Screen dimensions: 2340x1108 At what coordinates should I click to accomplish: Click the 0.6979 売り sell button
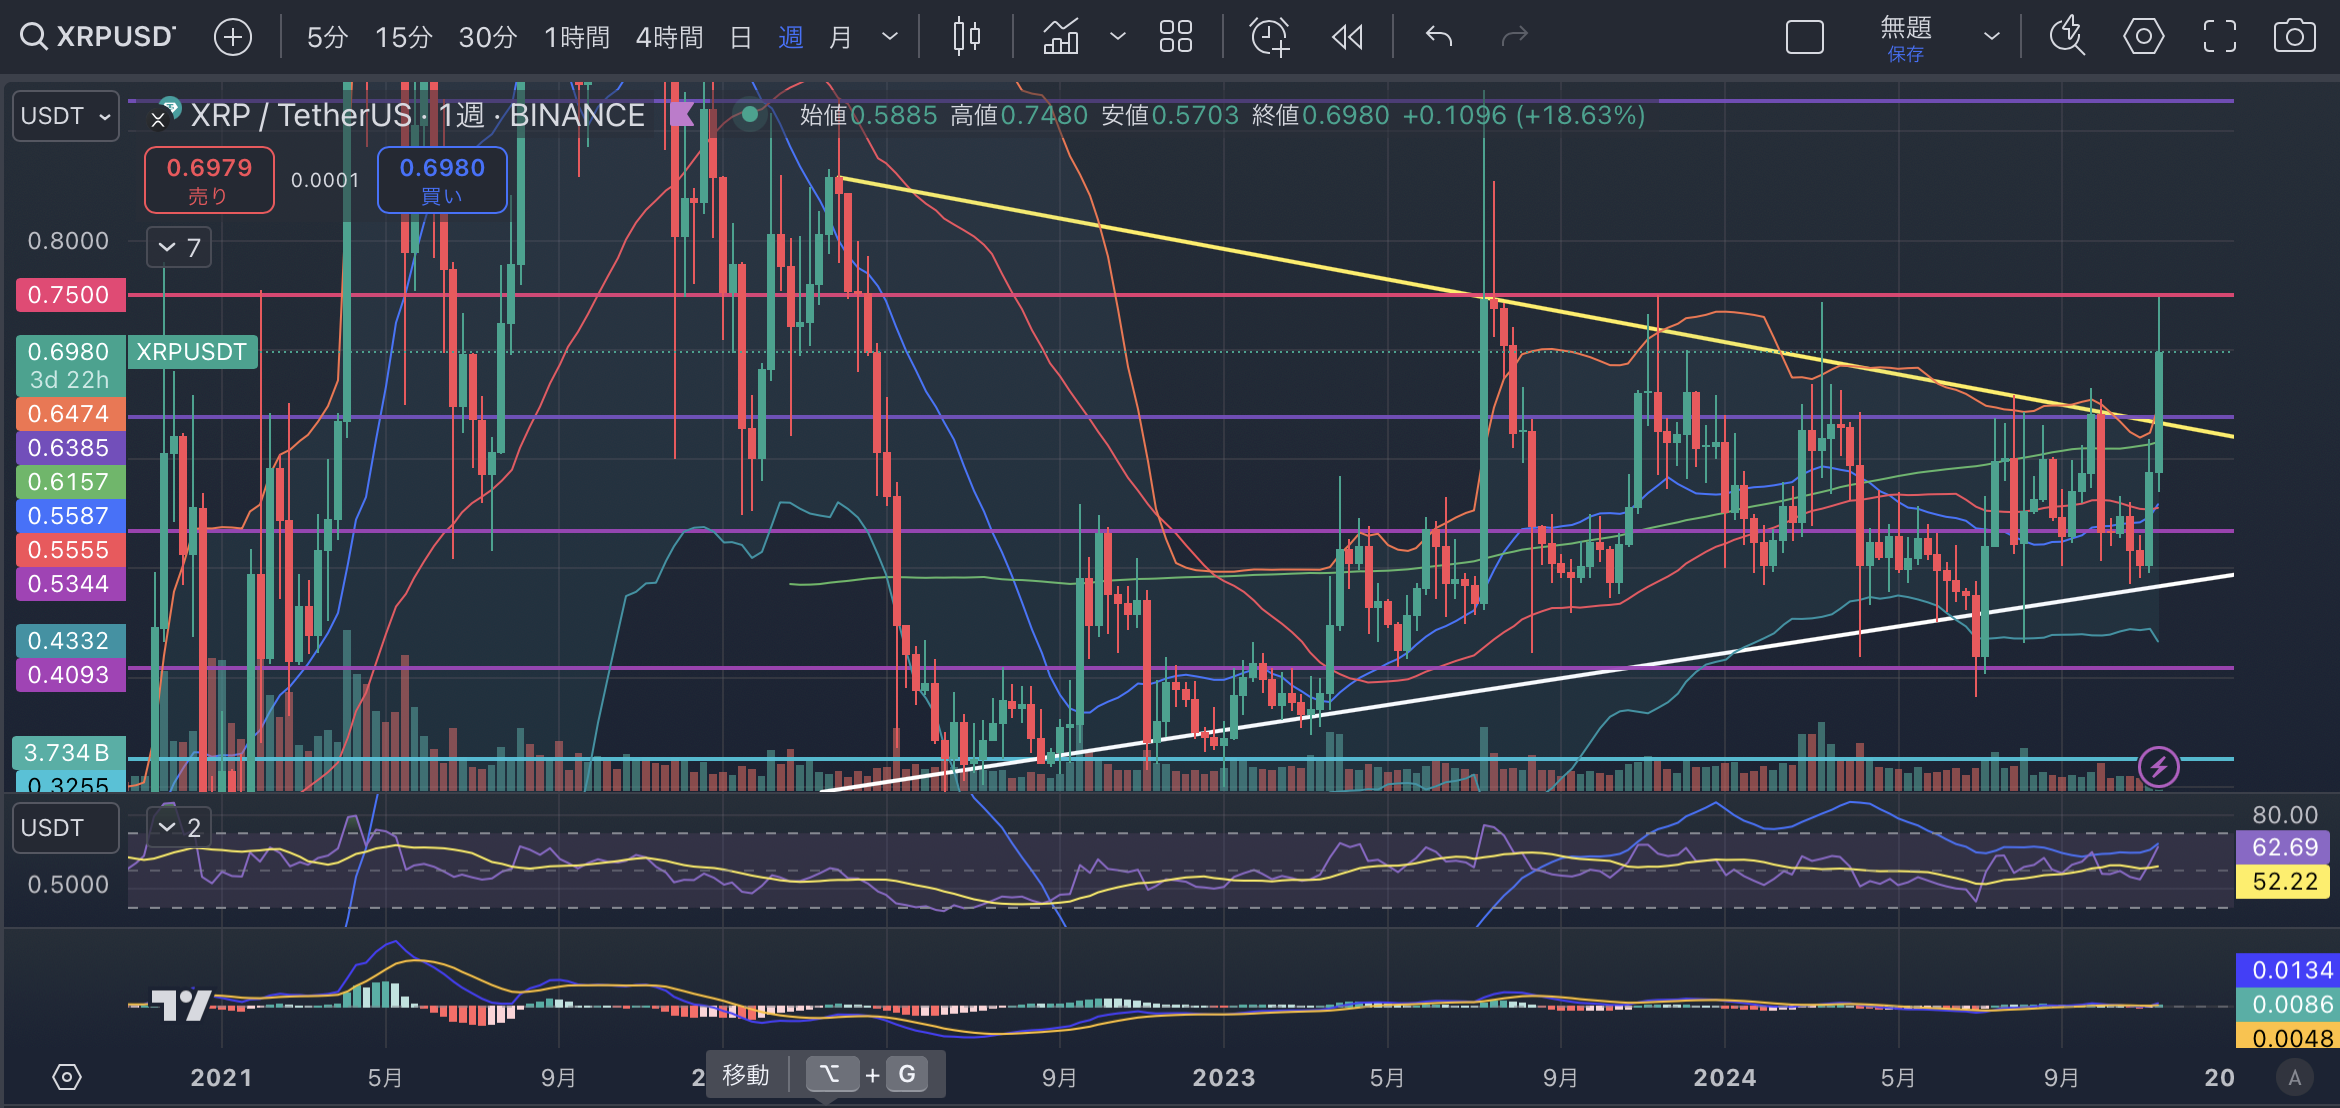[209, 180]
